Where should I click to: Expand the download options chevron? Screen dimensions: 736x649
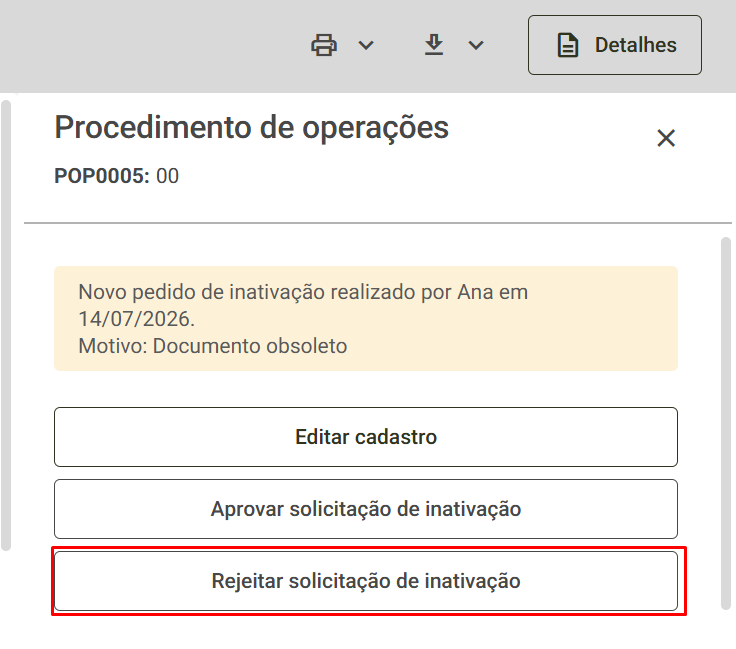pyautogui.click(x=476, y=45)
